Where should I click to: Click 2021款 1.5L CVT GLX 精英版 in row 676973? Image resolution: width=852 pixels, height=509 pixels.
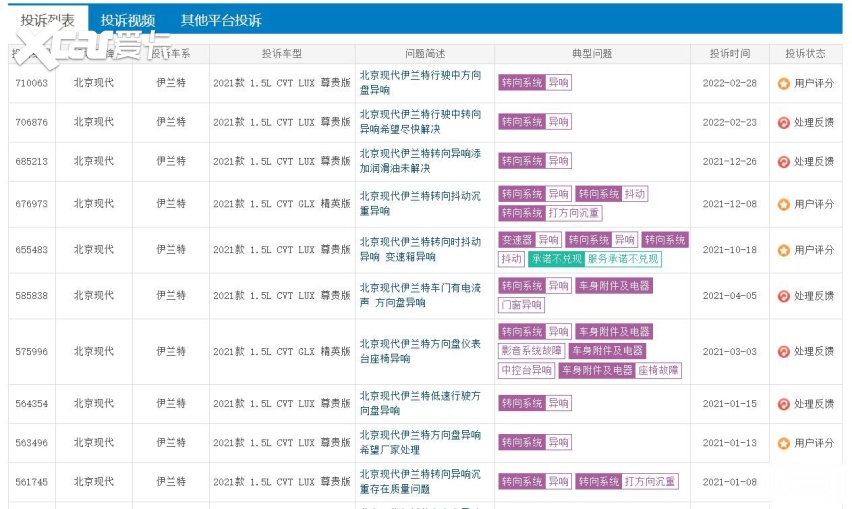click(281, 204)
